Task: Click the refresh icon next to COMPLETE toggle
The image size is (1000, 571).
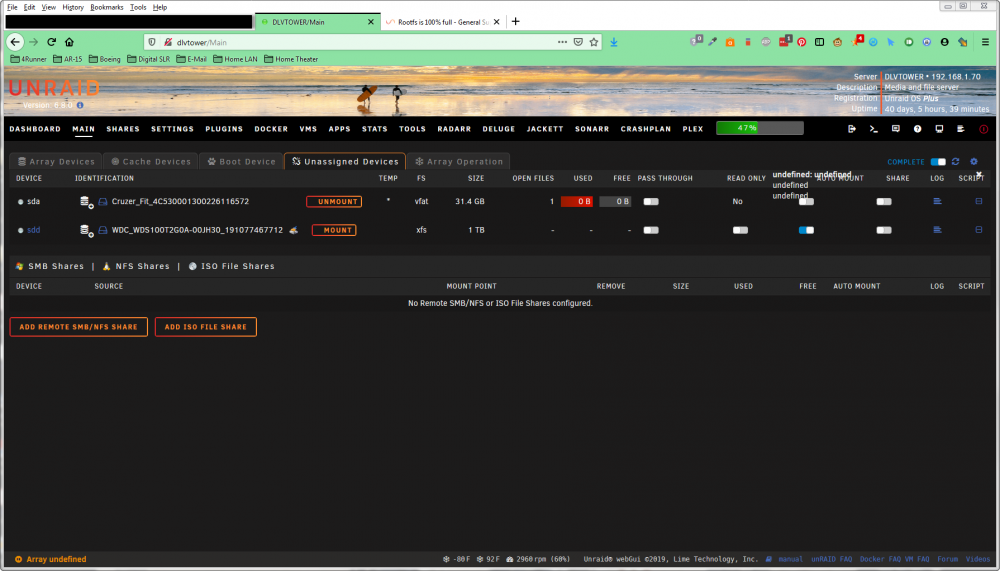Action: tap(955, 161)
